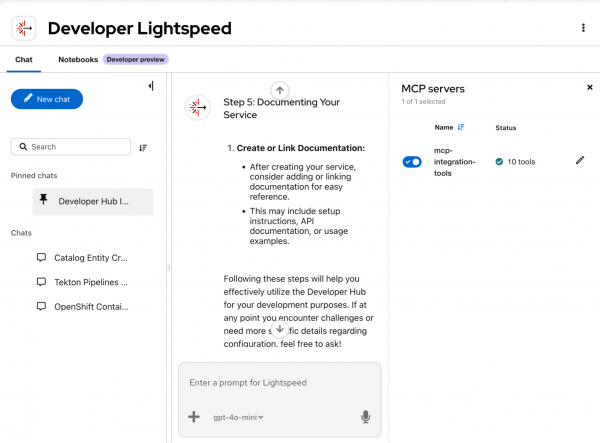Image resolution: width=600 pixels, height=443 pixels.
Task: Click the mcp-integration-tools server name
Action: [x=454, y=162]
